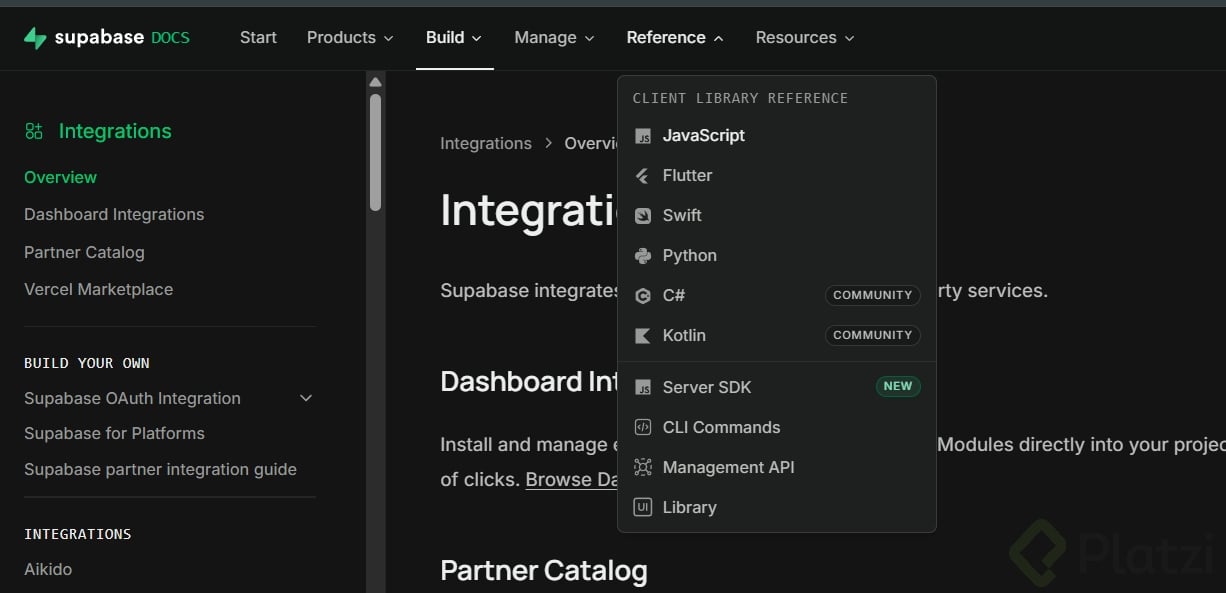
Task: Click the COMMUNITY badge next to C#
Action: pyautogui.click(x=872, y=295)
